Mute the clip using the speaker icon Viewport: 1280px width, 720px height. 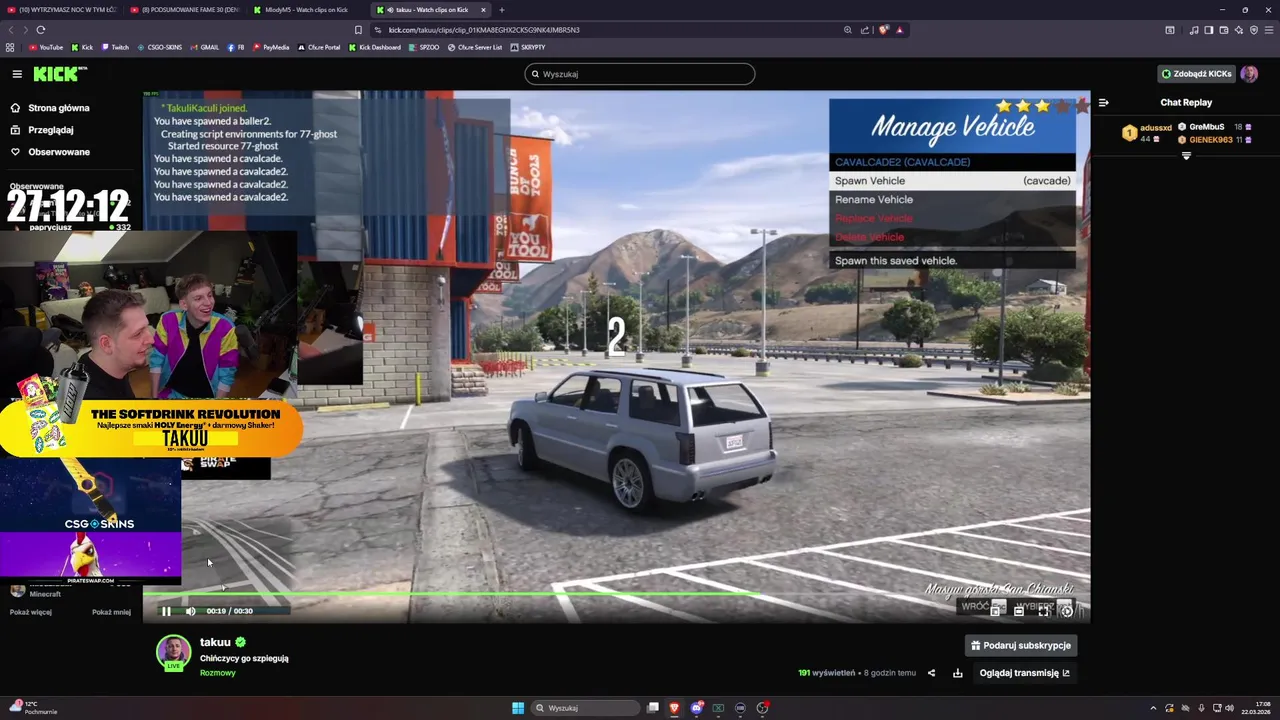coord(190,611)
